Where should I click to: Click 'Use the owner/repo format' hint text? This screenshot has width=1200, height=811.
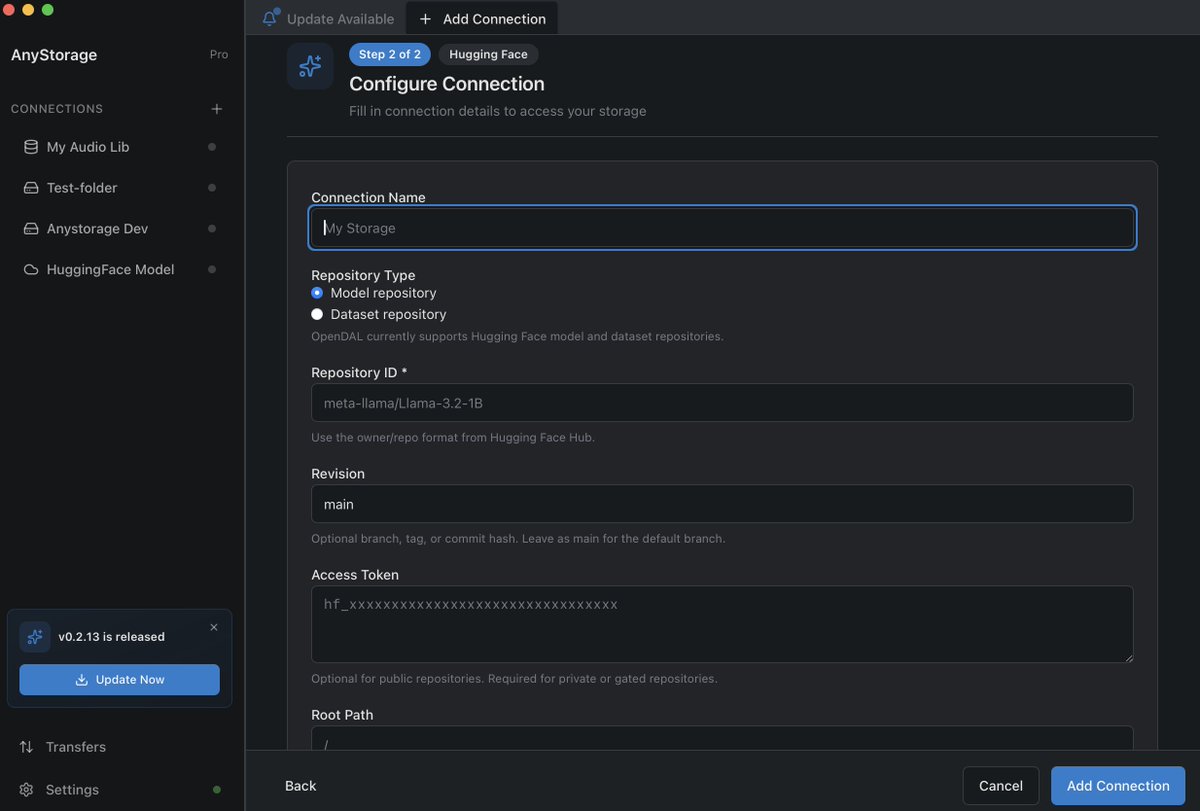[x=453, y=437]
